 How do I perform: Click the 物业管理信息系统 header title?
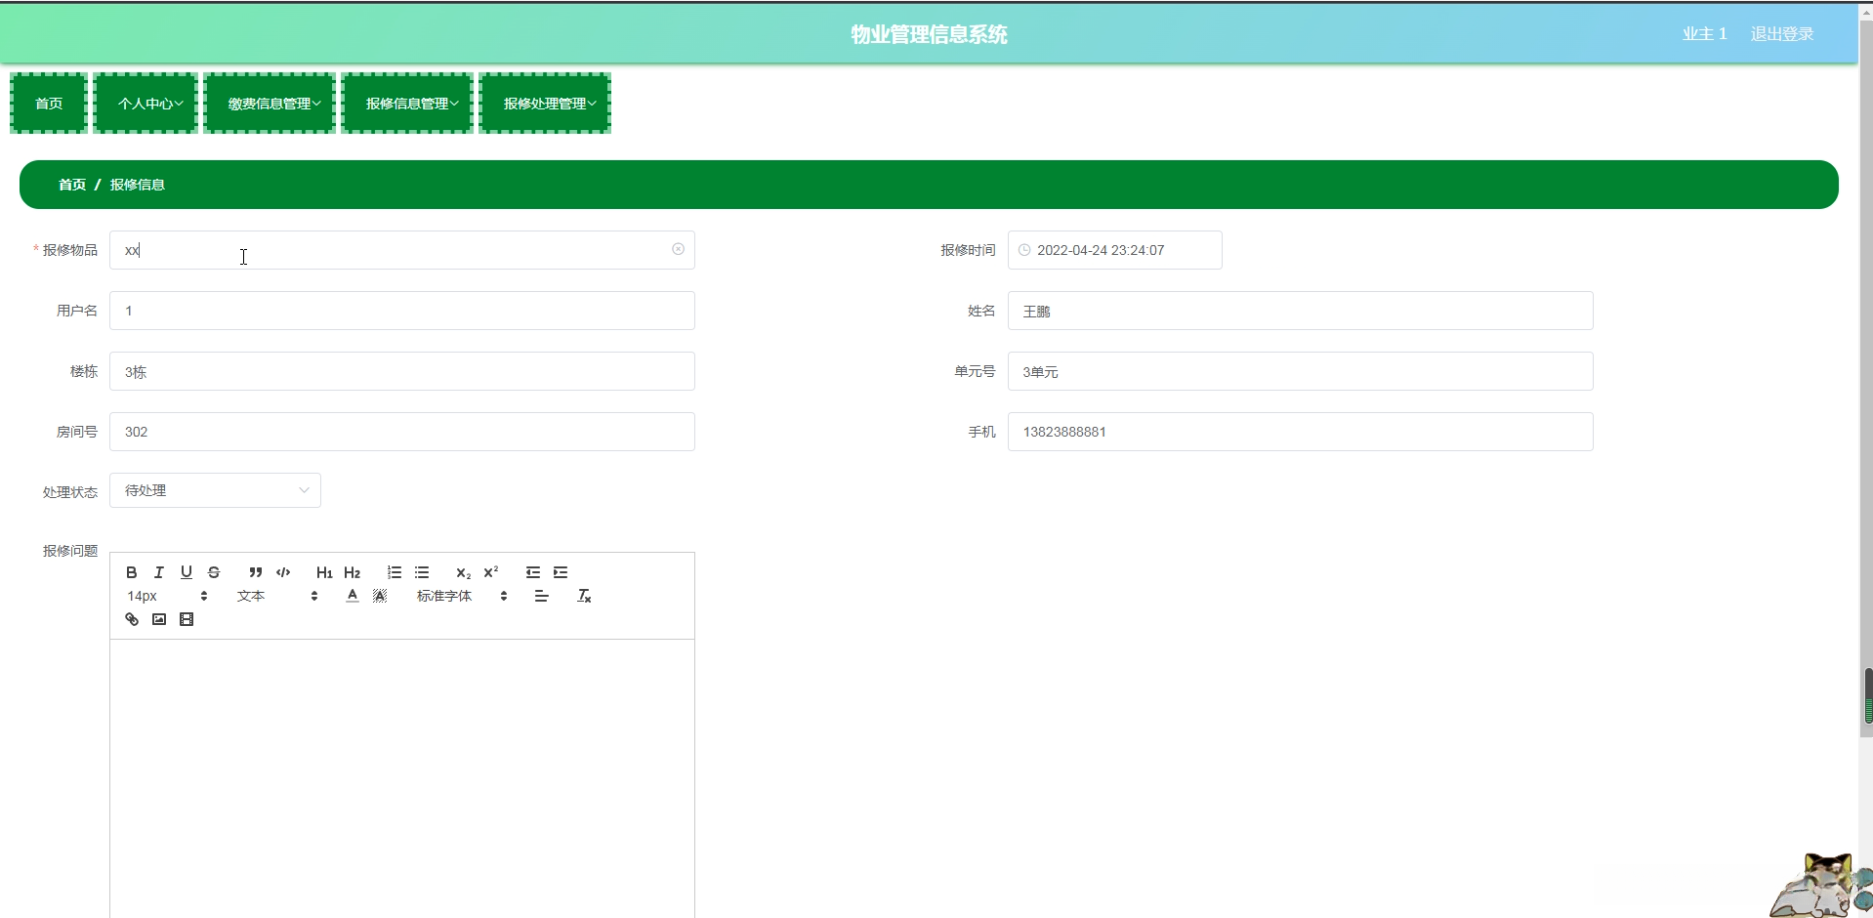pos(929,34)
